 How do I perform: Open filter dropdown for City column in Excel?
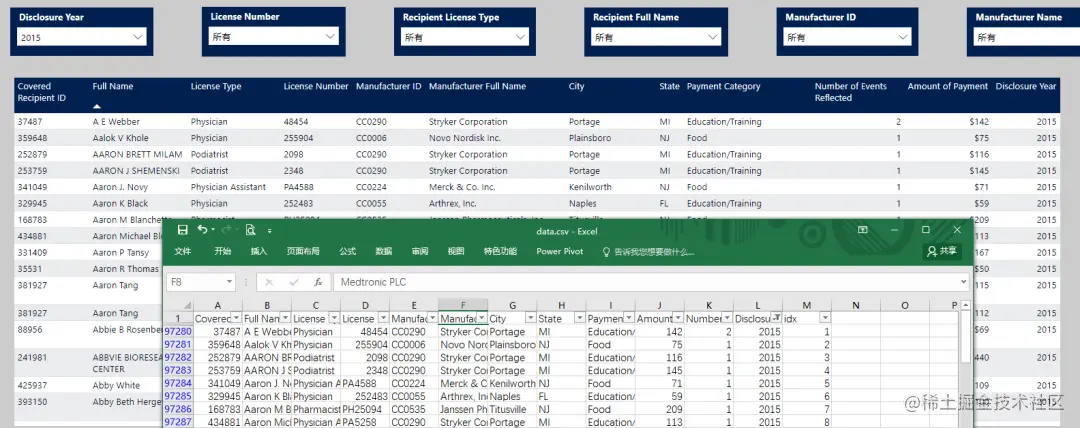tap(530, 318)
